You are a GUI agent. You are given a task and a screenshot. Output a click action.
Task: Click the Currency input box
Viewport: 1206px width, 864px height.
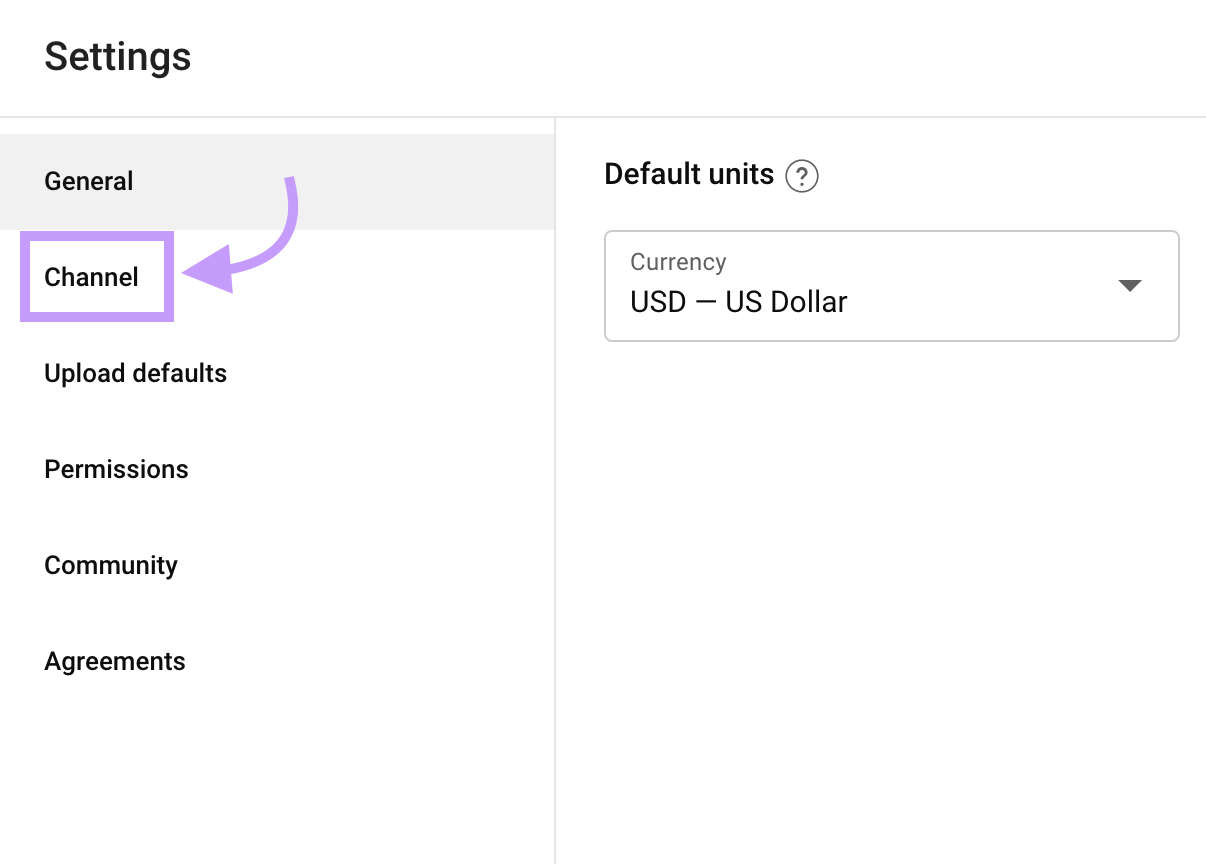tap(891, 286)
